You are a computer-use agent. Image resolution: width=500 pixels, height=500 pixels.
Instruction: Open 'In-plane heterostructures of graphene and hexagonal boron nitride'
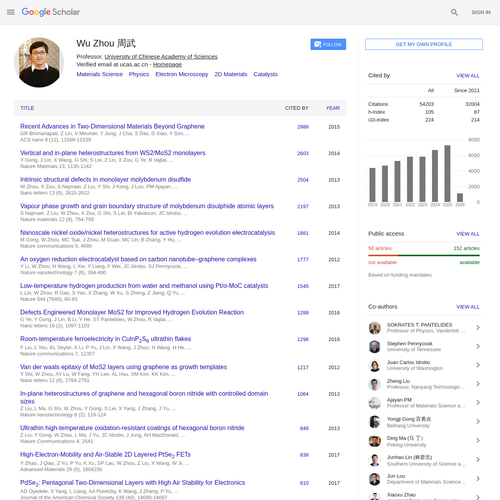(144, 397)
